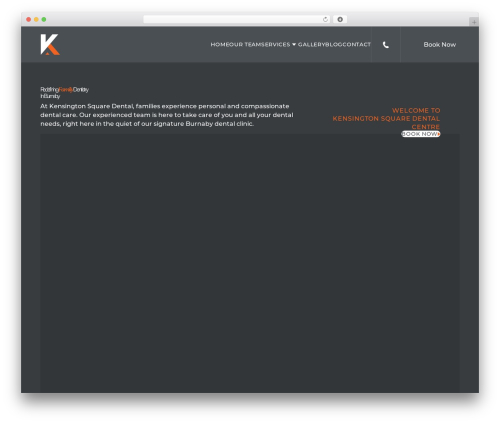Open a new tab with plus button
Viewport: 500px width, 423px height.
474,22
